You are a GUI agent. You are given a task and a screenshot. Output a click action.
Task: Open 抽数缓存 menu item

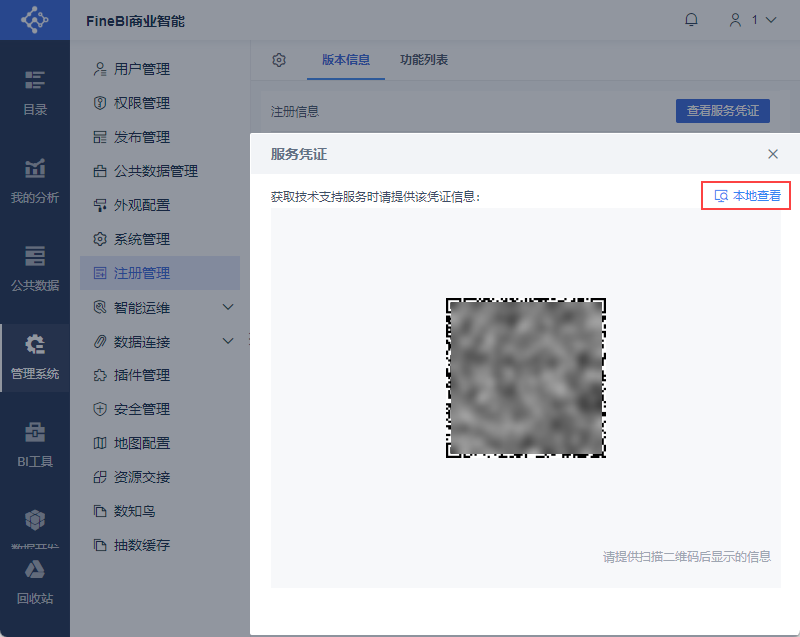coord(160,545)
